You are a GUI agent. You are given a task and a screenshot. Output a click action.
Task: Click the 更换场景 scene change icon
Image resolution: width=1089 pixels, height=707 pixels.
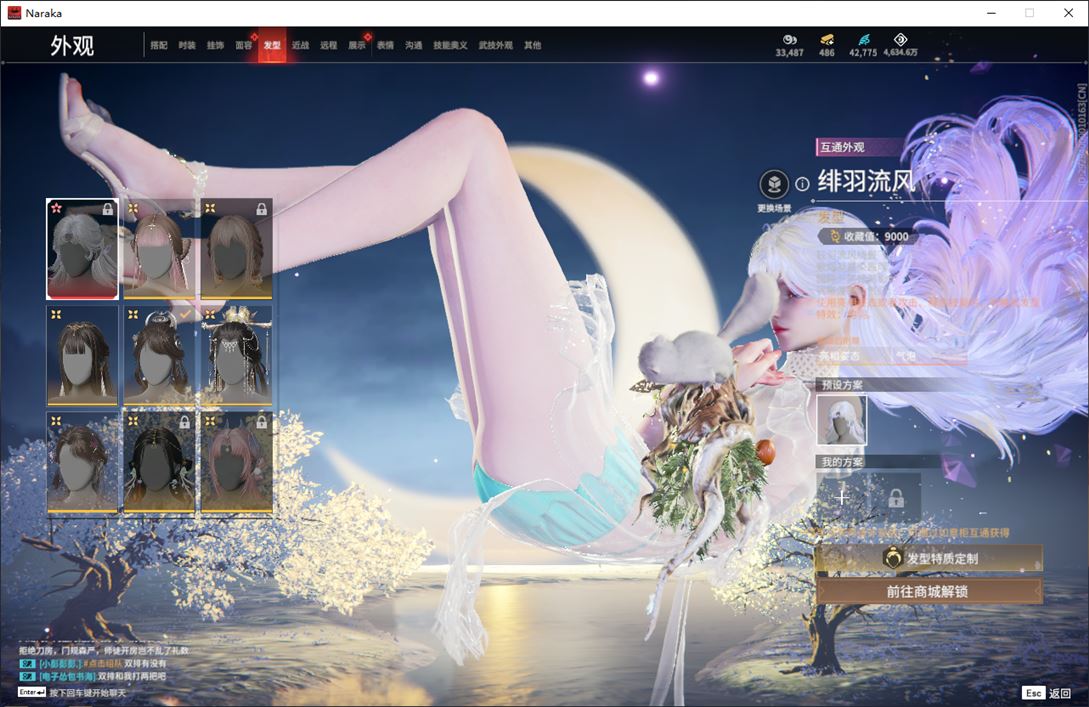pos(774,185)
